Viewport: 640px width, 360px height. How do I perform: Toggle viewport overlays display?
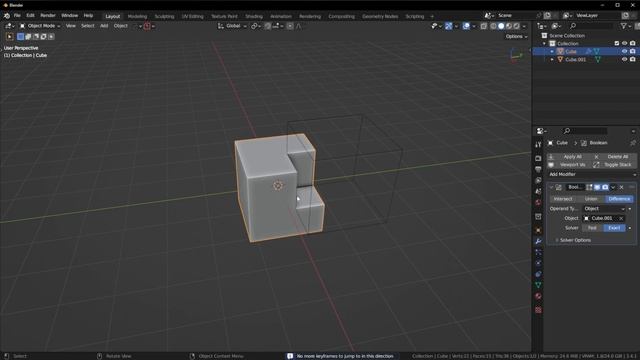coord(466,26)
